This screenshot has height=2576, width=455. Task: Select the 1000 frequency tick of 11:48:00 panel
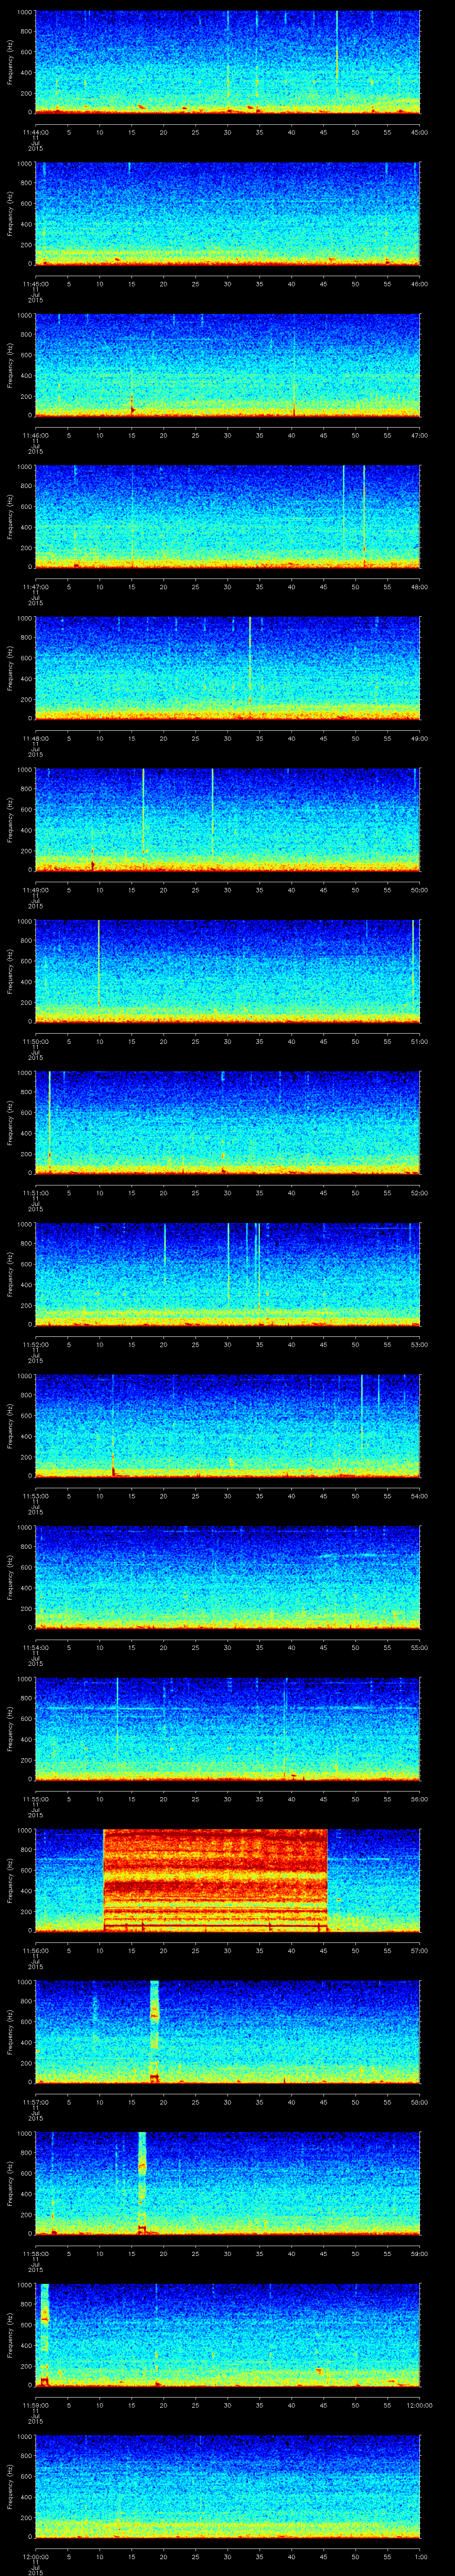(x=24, y=618)
